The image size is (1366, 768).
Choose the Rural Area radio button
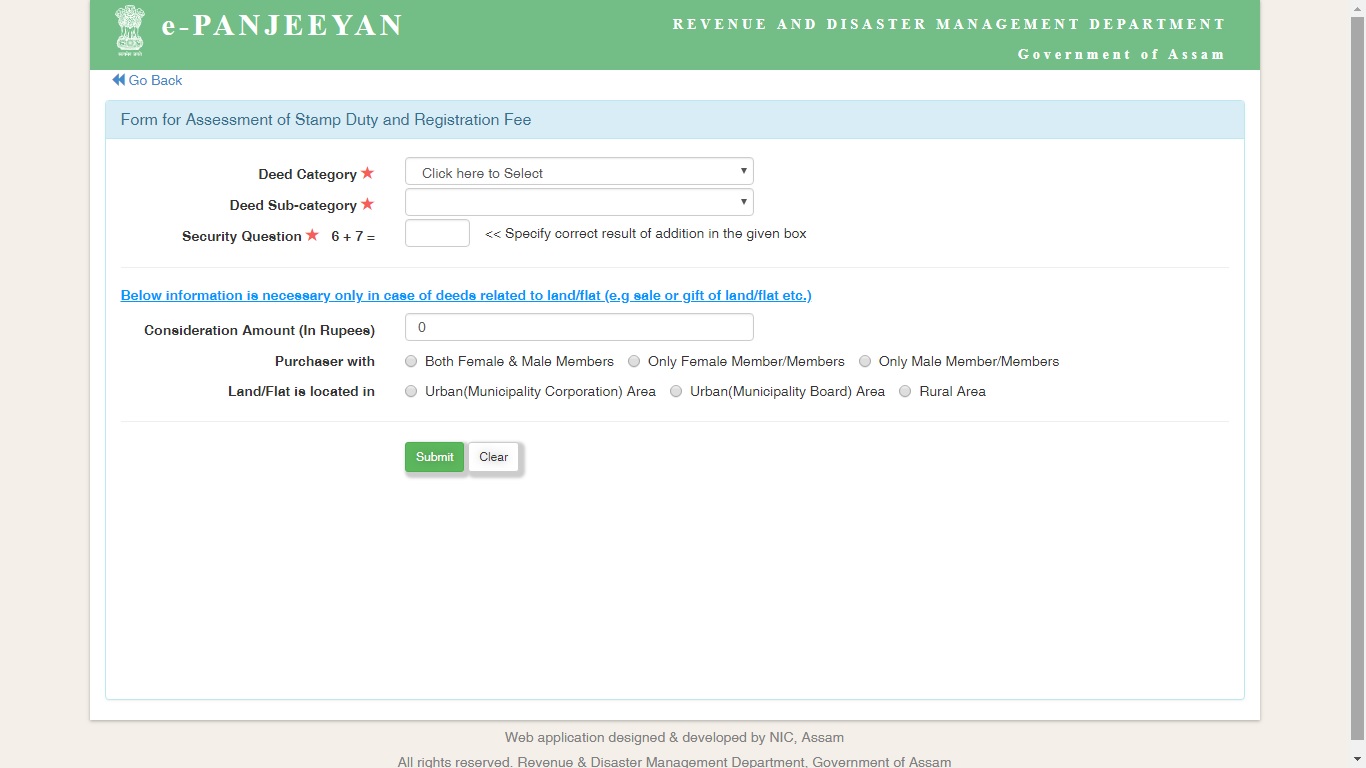pyautogui.click(x=905, y=391)
